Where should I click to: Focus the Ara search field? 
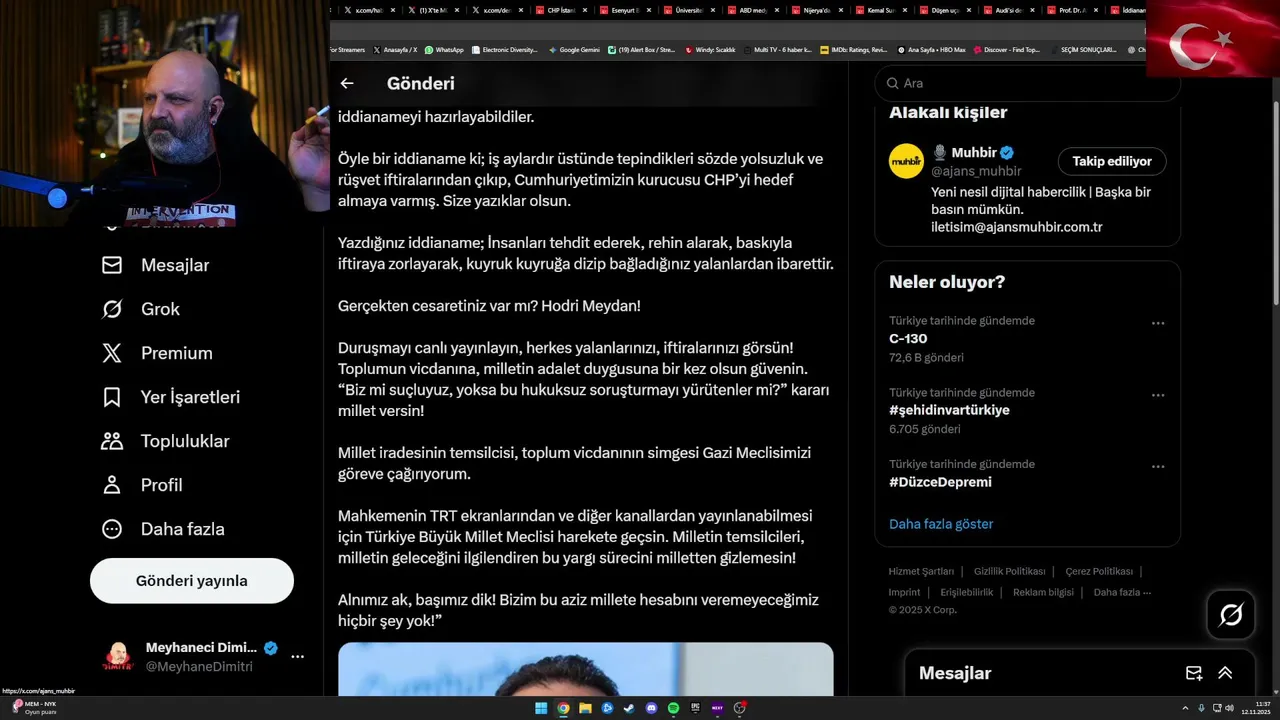1027,84
